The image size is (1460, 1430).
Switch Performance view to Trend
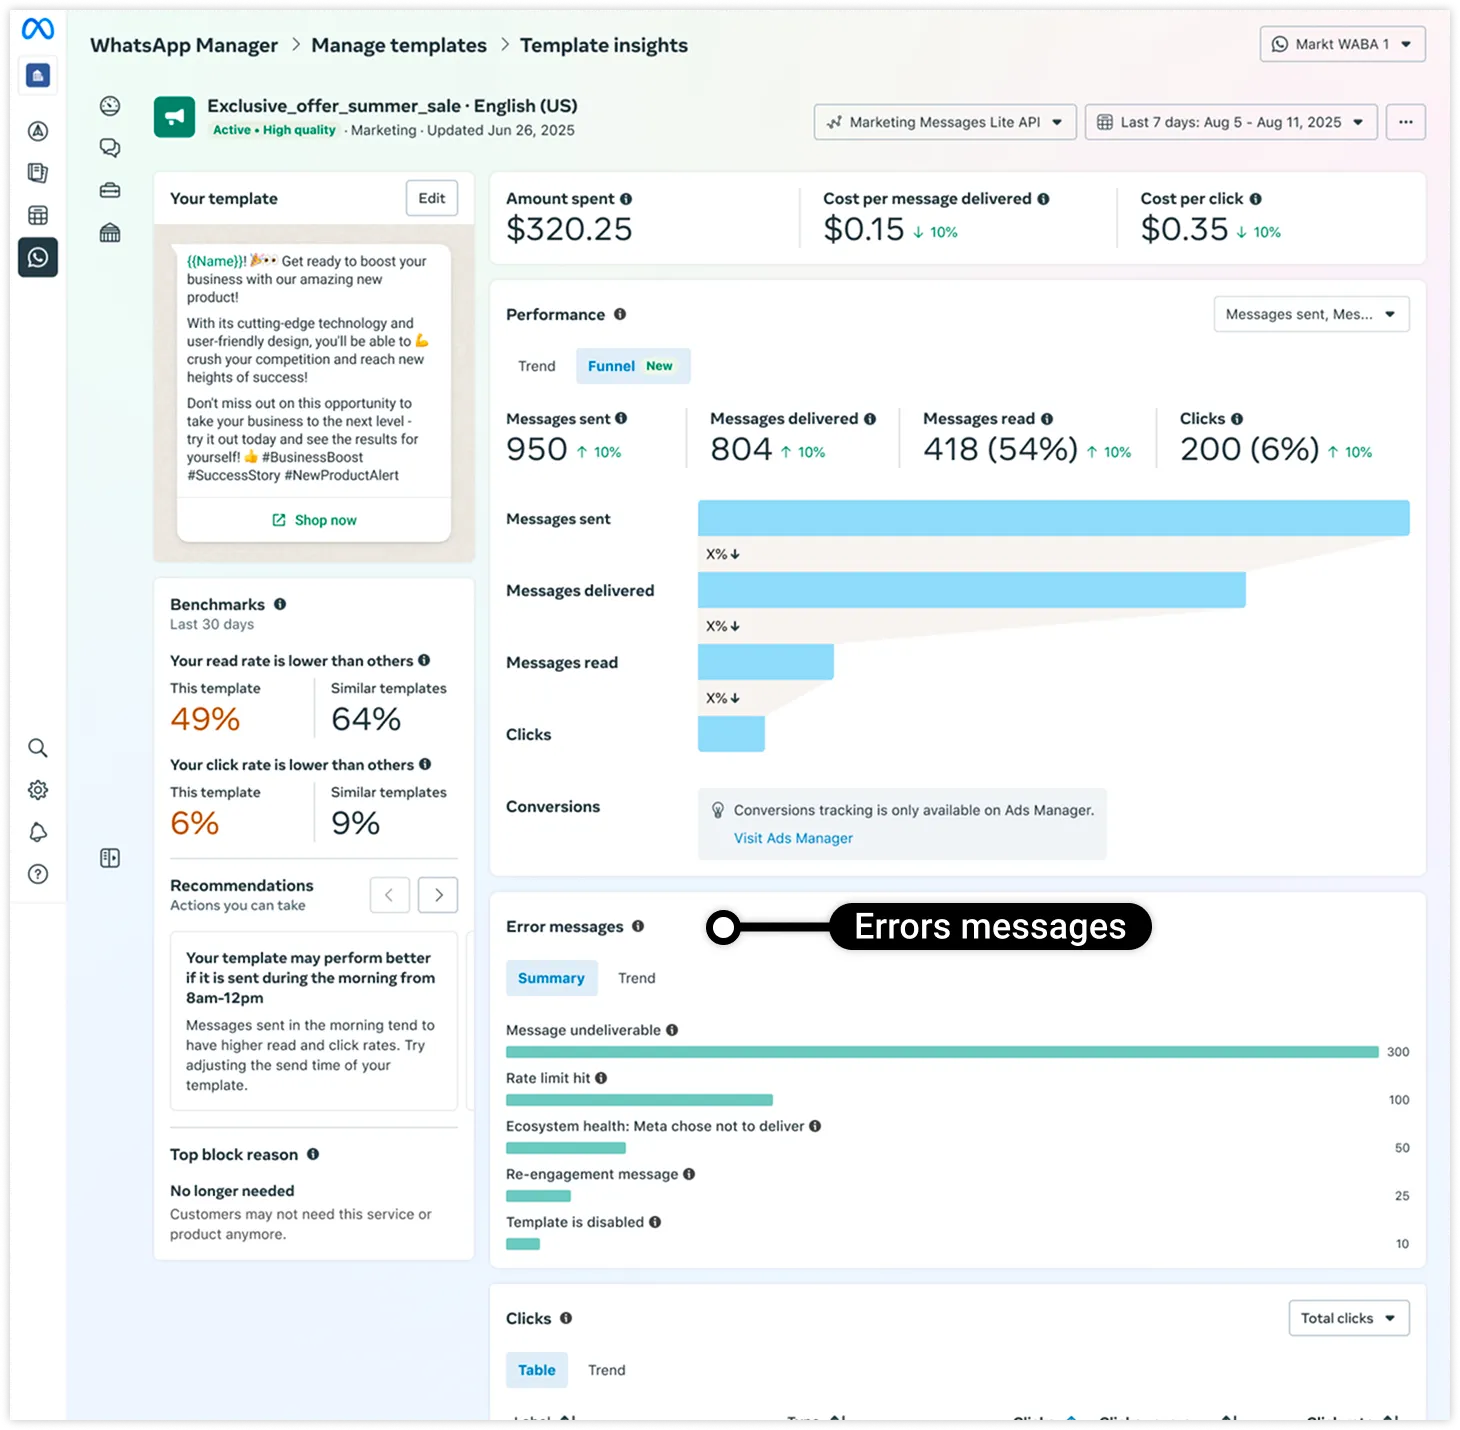(536, 366)
